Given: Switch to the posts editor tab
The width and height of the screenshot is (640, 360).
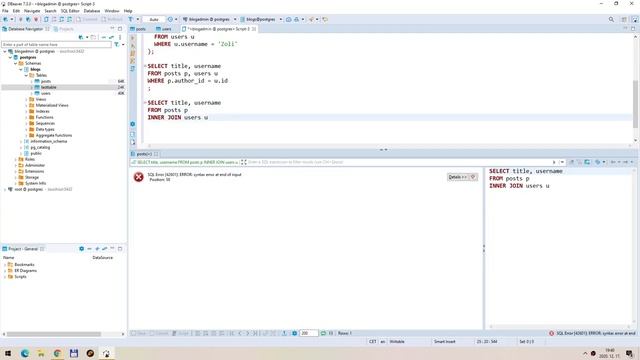Looking at the screenshot, I should click(x=138, y=29).
